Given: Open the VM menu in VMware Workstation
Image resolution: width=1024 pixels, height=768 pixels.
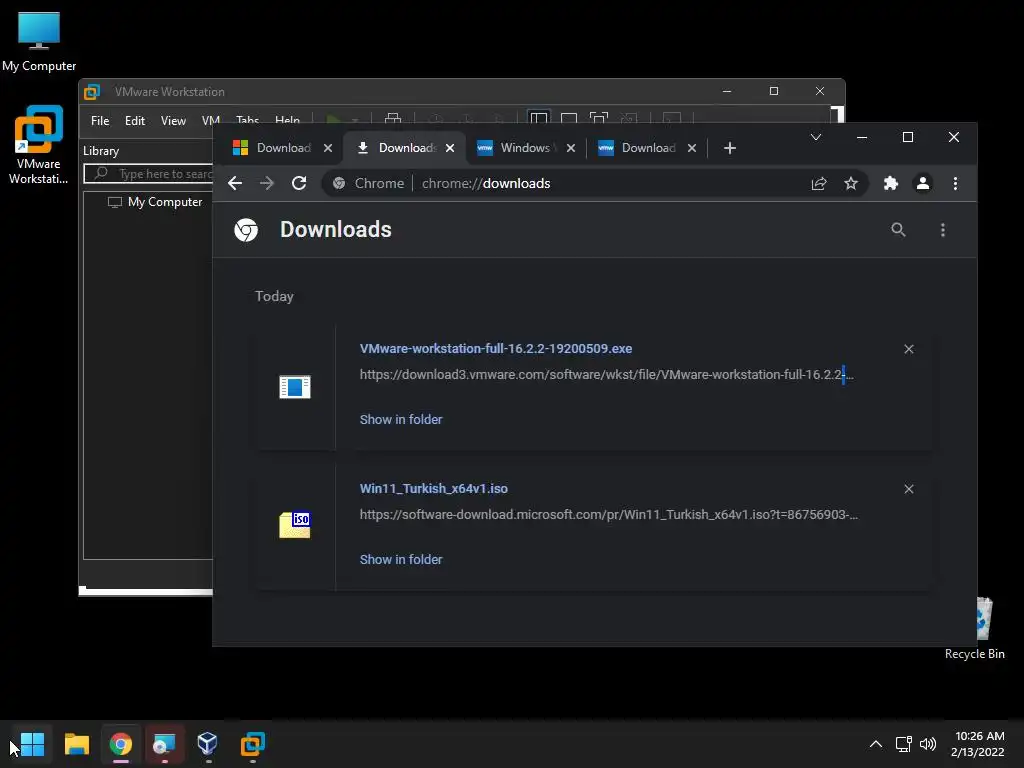Looking at the screenshot, I should coord(210,121).
